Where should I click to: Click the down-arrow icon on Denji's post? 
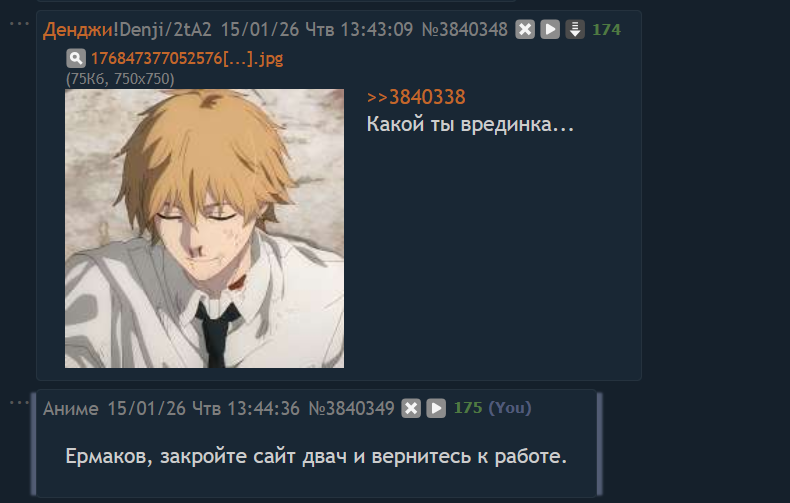tap(575, 29)
